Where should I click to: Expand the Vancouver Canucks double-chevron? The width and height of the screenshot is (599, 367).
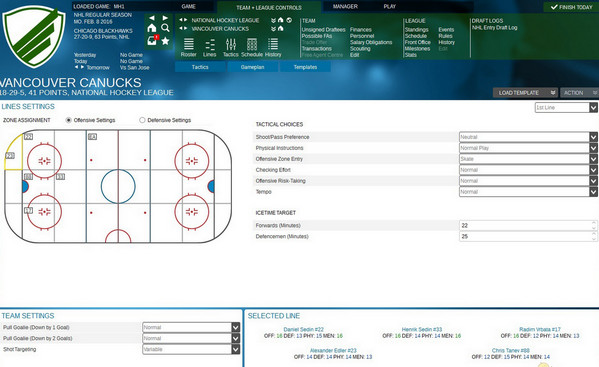point(274,29)
